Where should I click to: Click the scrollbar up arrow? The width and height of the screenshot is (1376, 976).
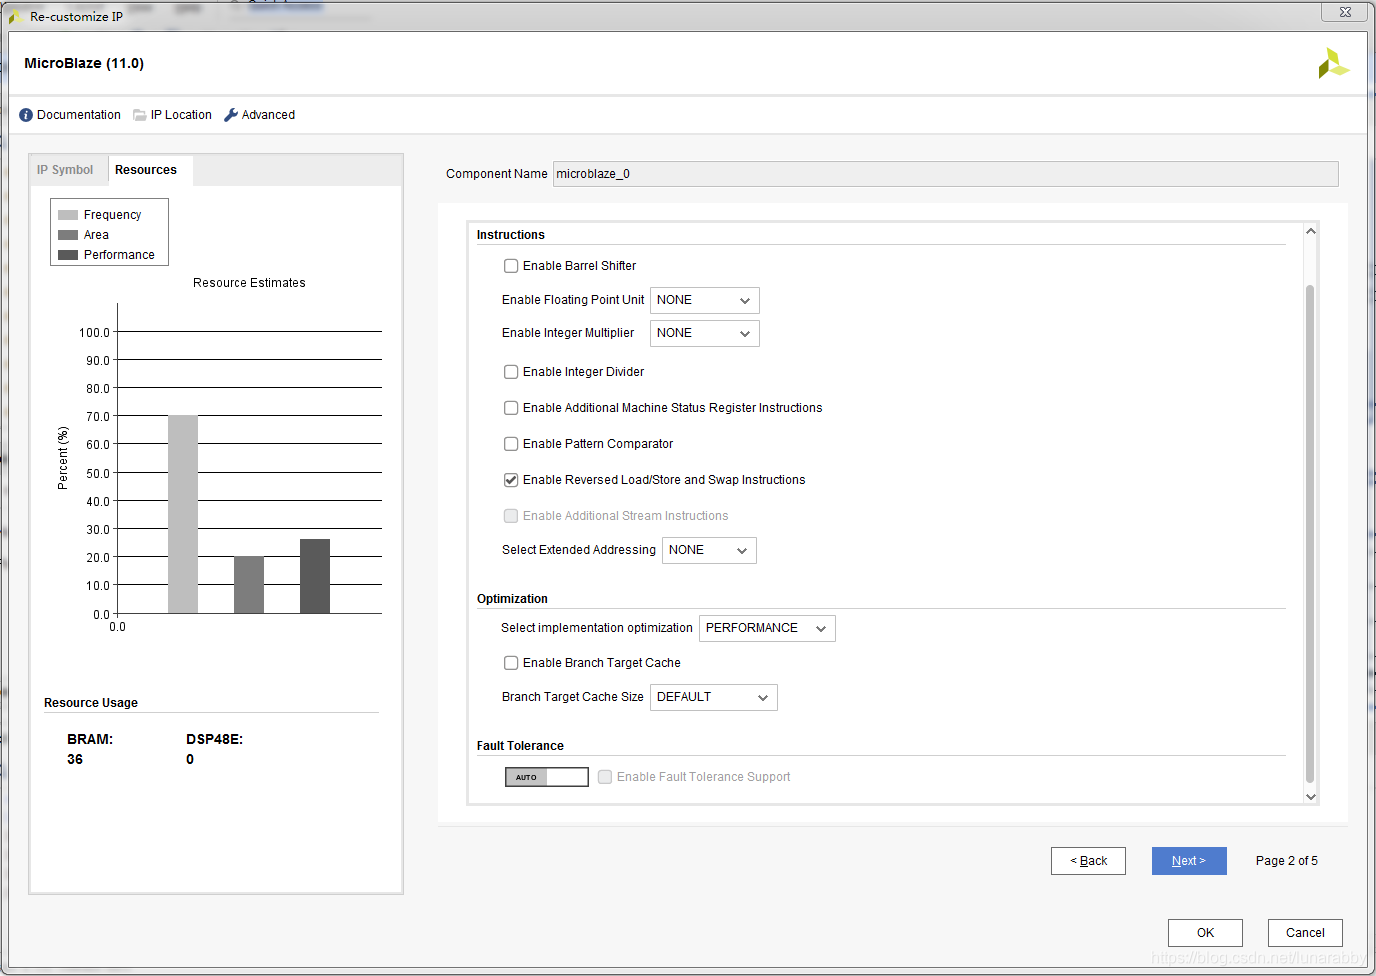(x=1311, y=232)
